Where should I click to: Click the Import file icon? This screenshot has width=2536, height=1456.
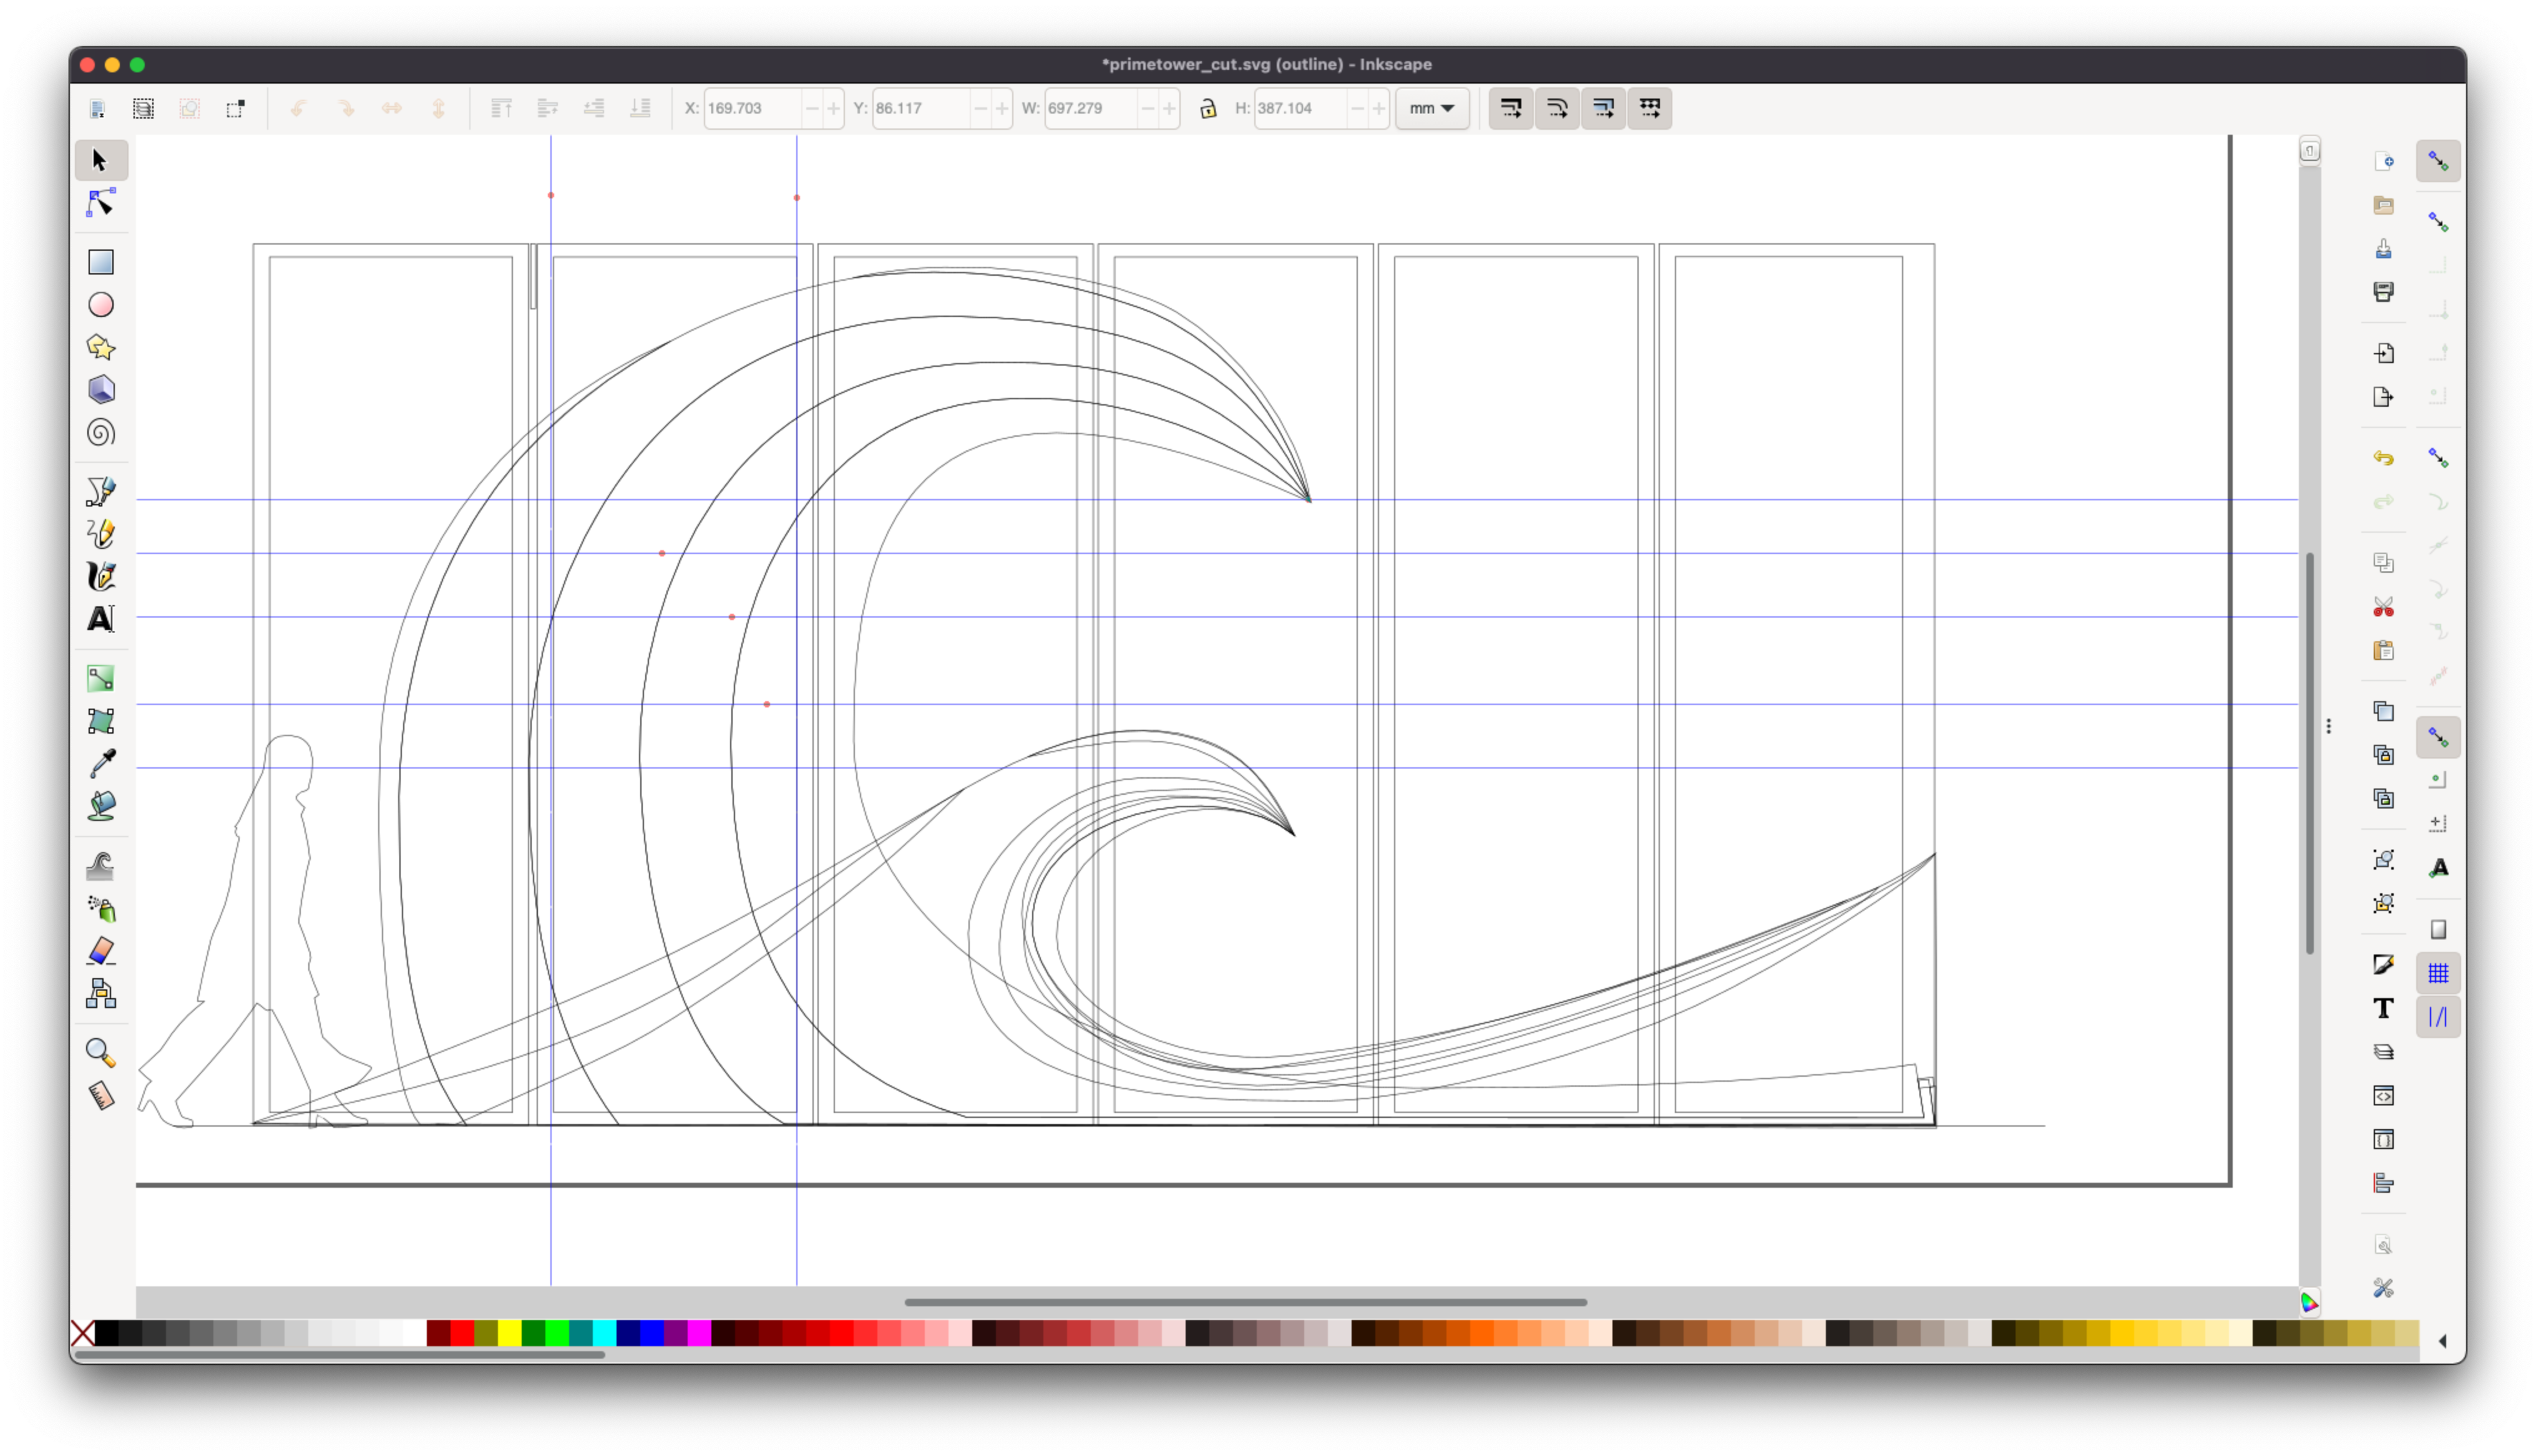[x=2384, y=353]
